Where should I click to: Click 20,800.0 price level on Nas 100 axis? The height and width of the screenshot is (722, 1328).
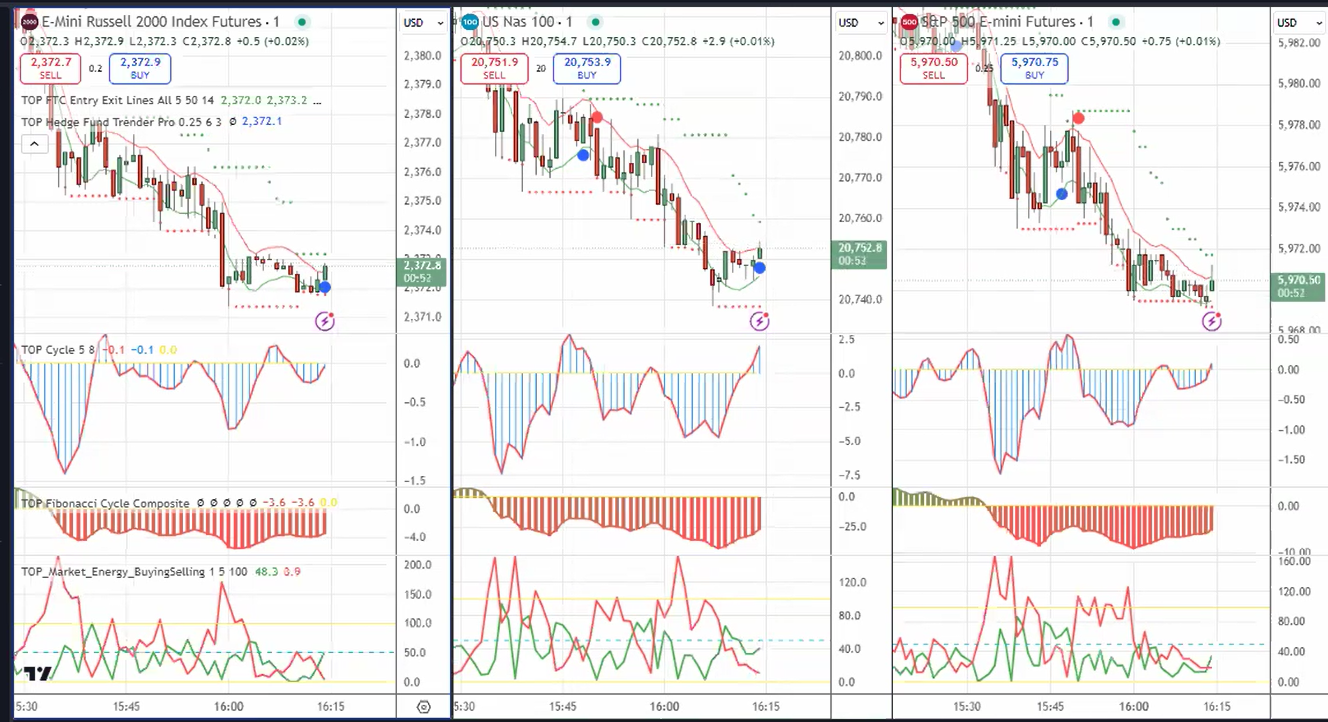861,57
